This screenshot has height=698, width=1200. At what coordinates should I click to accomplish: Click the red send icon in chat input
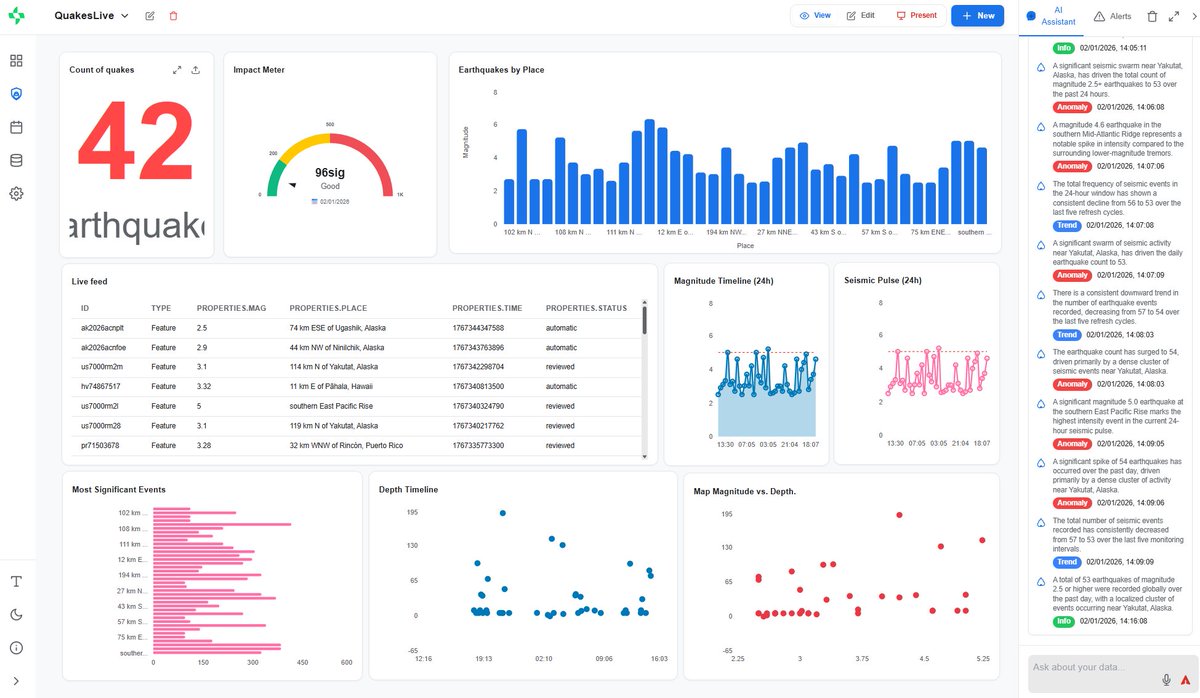(x=1185, y=679)
